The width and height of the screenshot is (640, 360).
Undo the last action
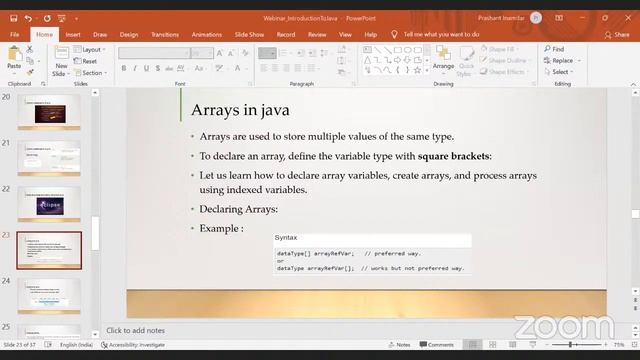click(x=28, y=18)
